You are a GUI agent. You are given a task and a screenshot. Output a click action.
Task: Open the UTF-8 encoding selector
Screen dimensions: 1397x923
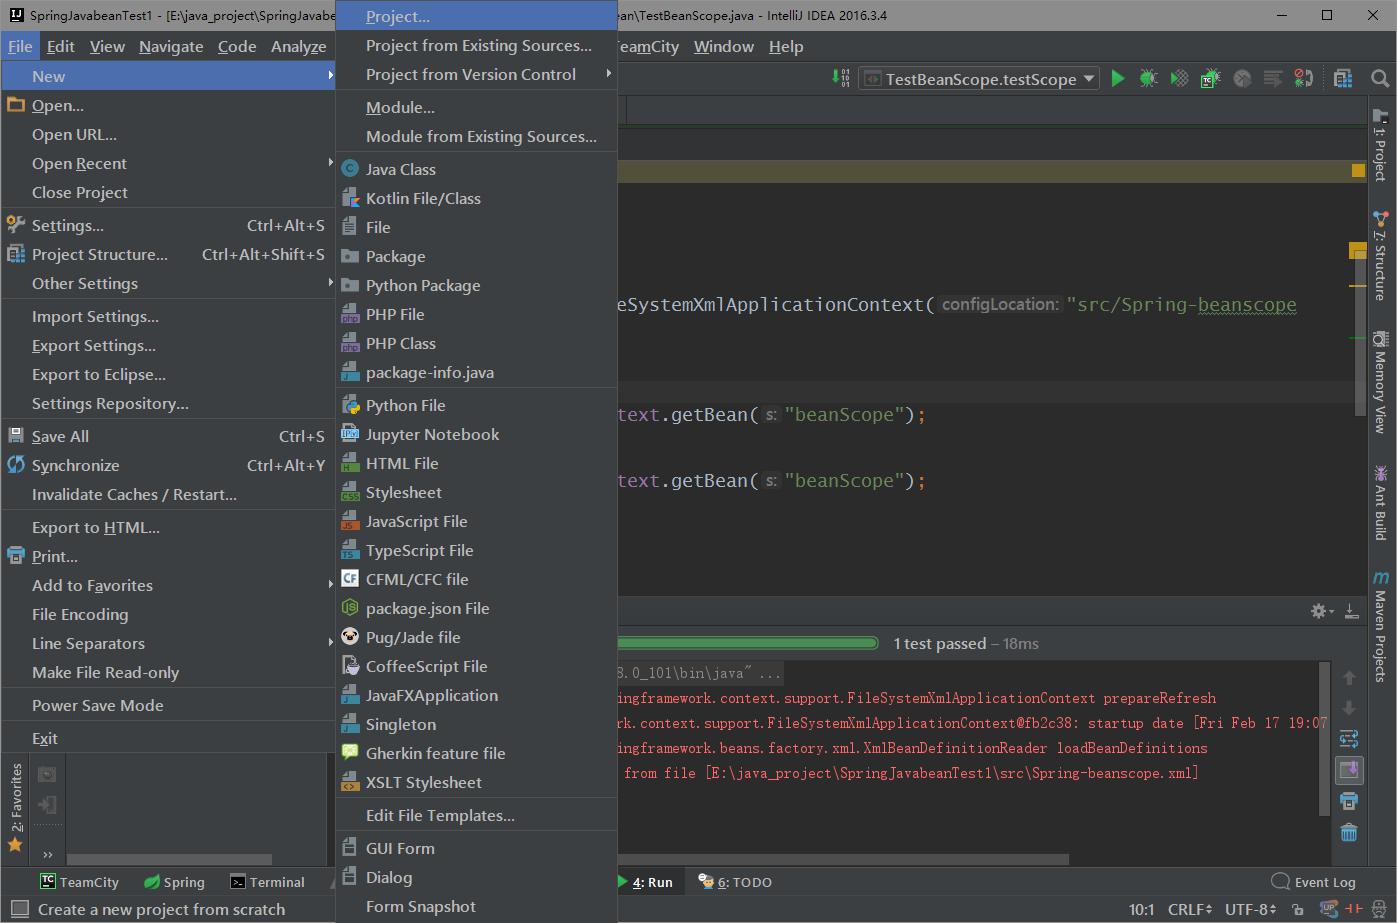1250,909
